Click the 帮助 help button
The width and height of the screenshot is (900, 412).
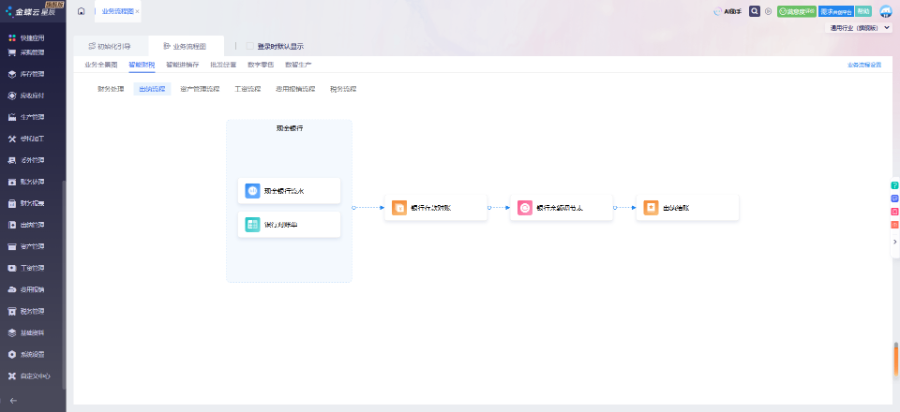coord(863,11)
